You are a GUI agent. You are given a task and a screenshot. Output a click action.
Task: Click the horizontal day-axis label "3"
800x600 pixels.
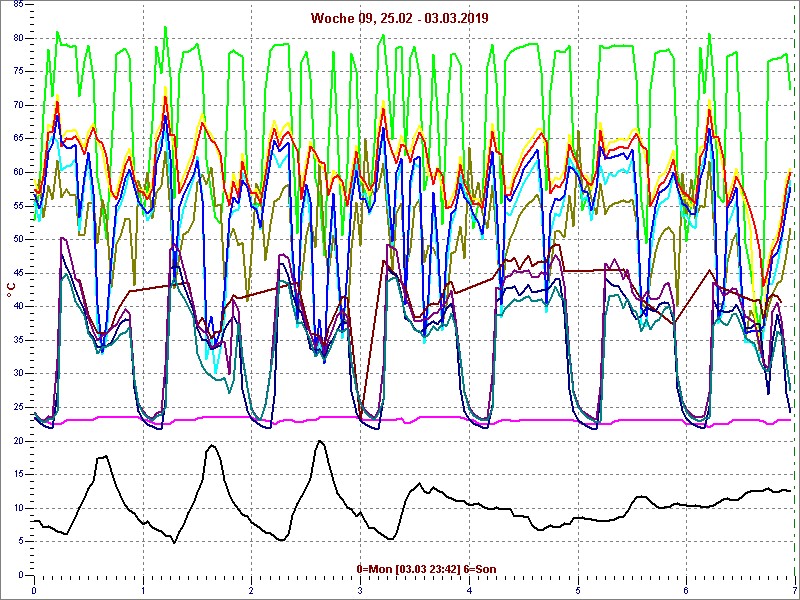tap(360, 591)
